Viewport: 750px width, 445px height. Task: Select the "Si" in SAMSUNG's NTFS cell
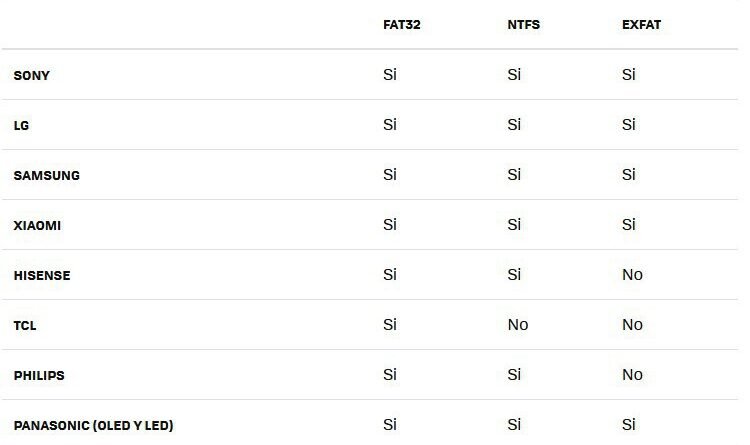click(514, 175)
